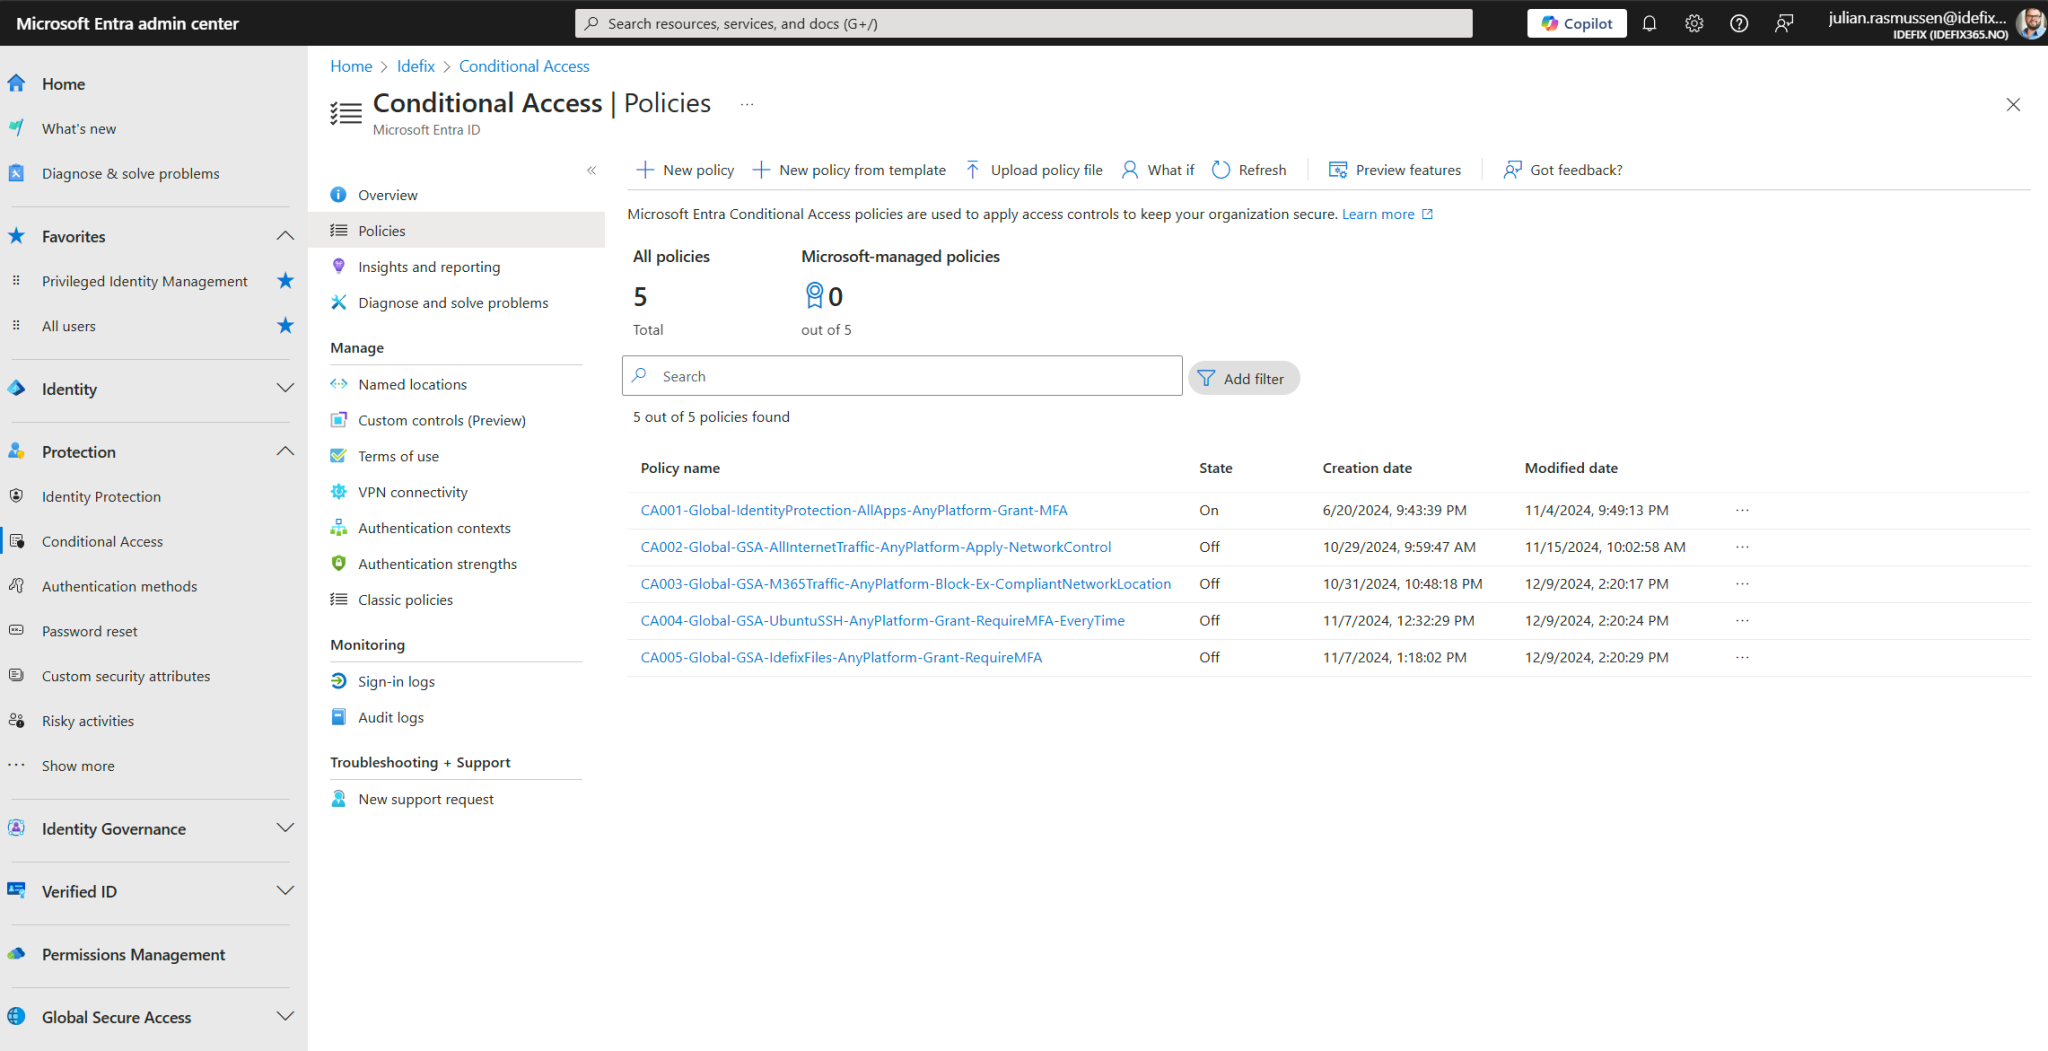This screenshot has width=2048, height=1051.
Task: Open Authentication strengths settings
Action: point(438,563)
